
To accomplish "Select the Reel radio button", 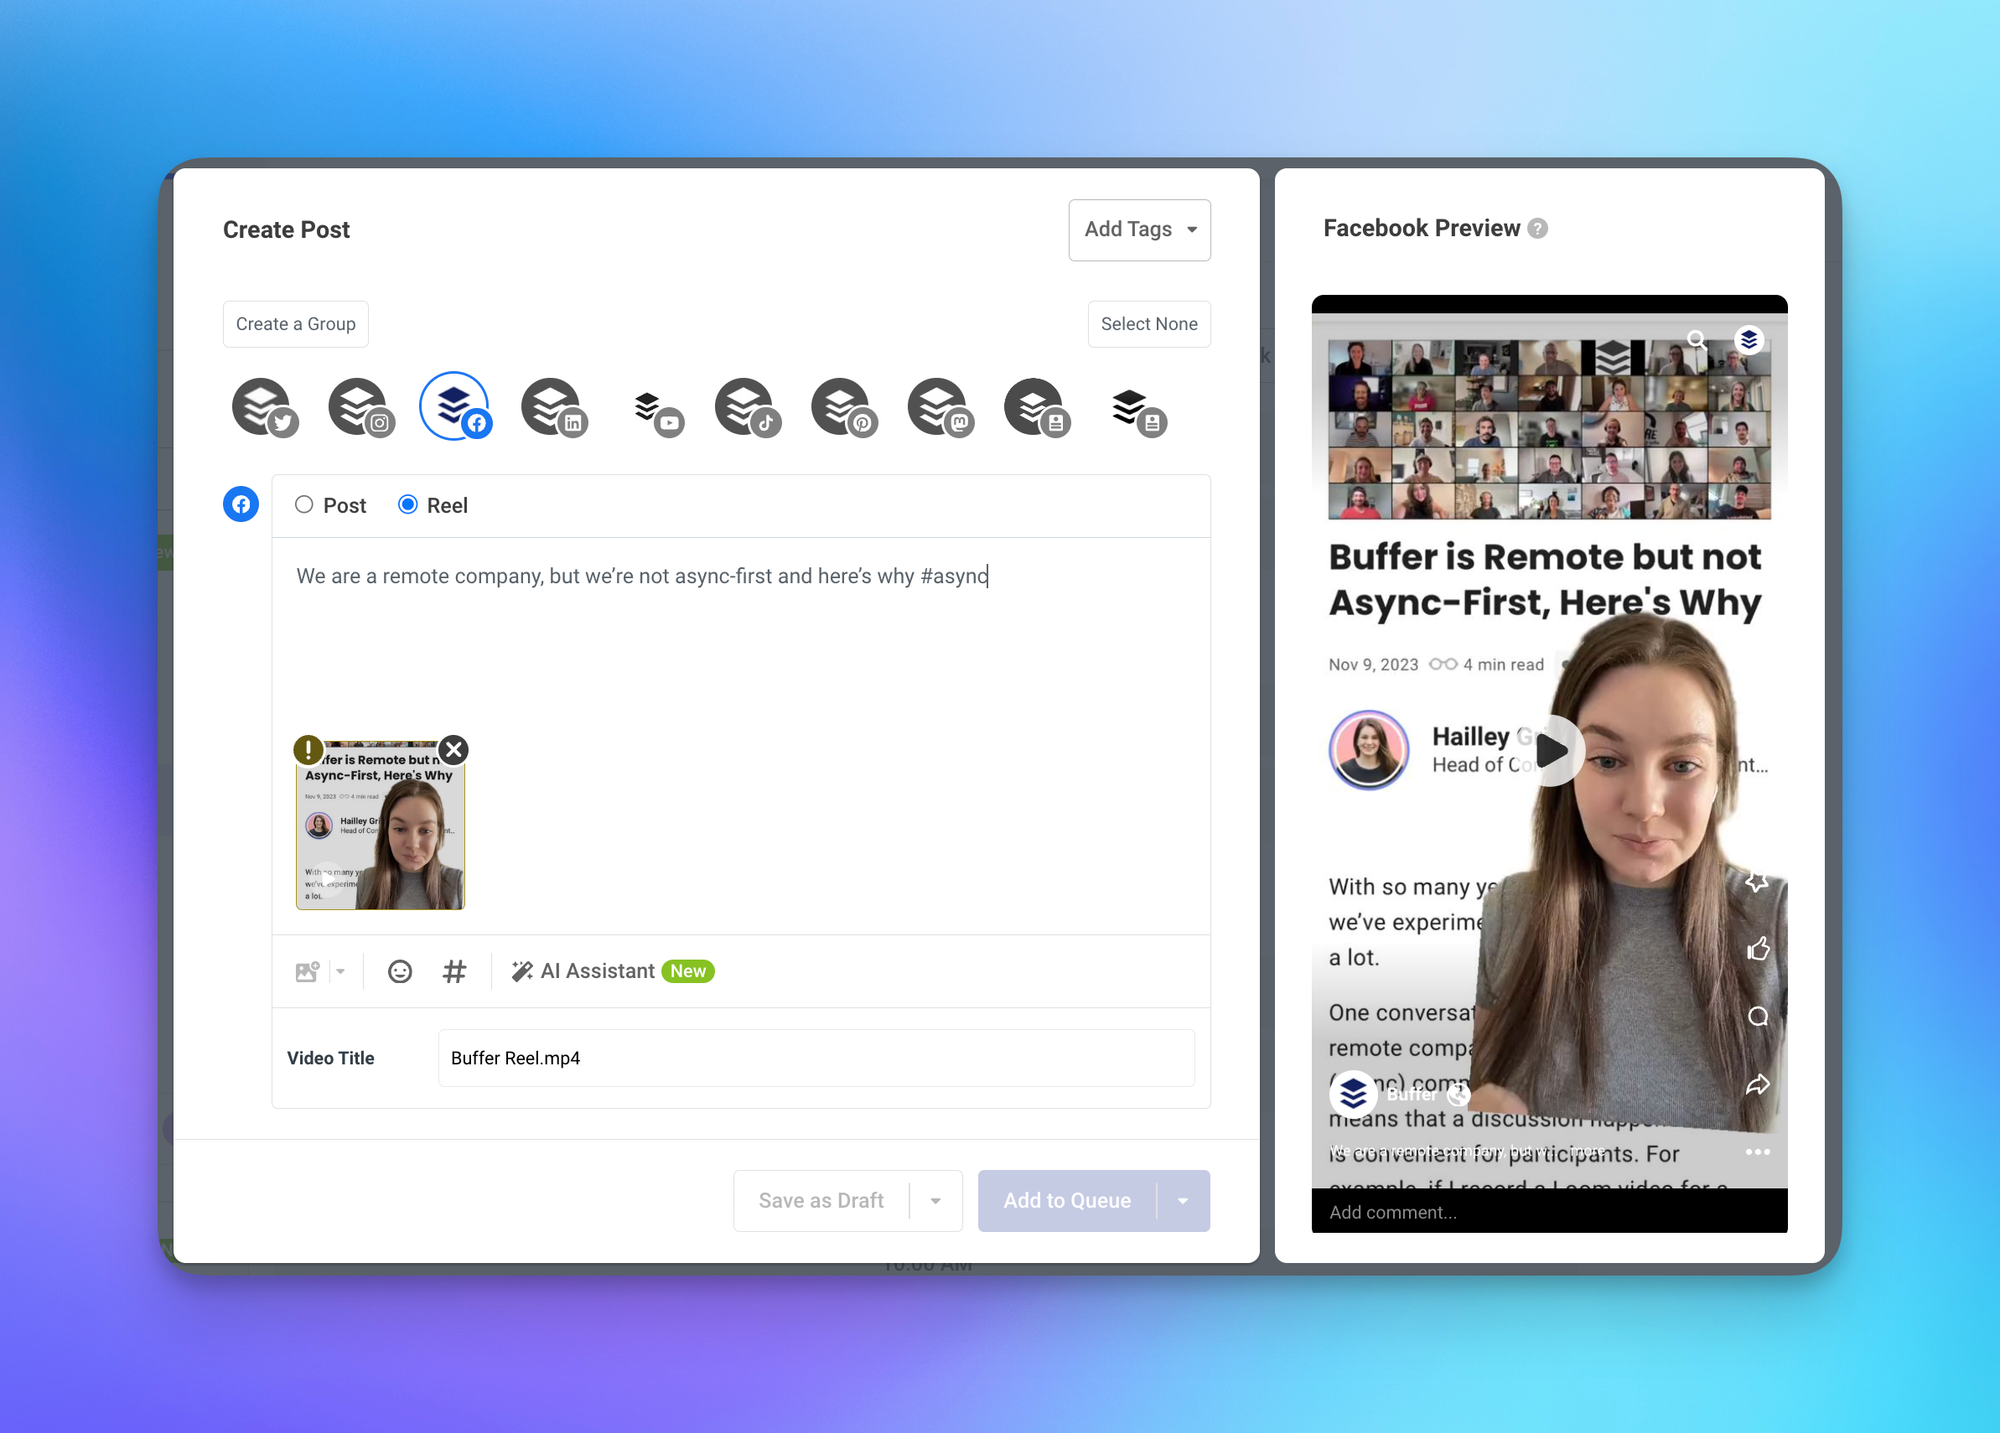I will coord(406,504).
